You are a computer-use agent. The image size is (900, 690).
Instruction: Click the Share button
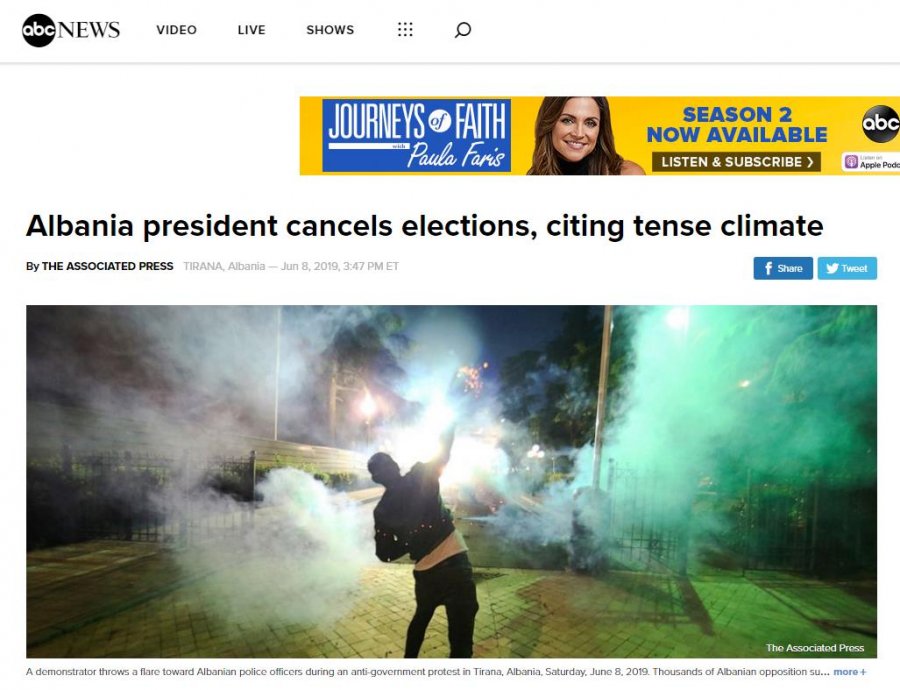[x=783, y=268]
